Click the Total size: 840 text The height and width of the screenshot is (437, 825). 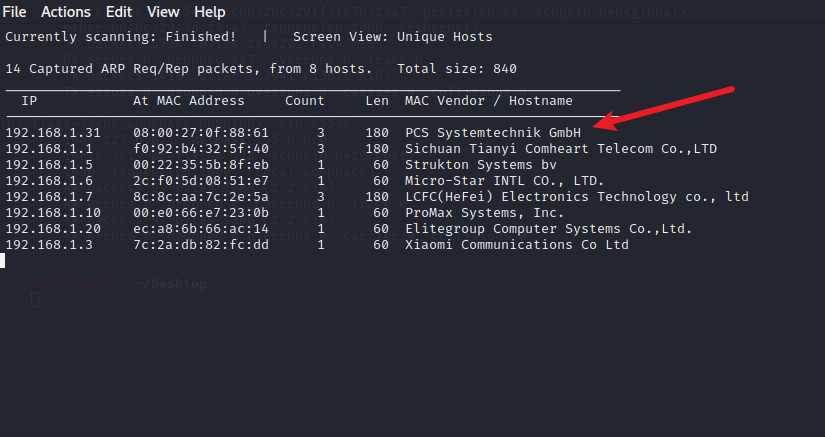click(x=457, y=69)
